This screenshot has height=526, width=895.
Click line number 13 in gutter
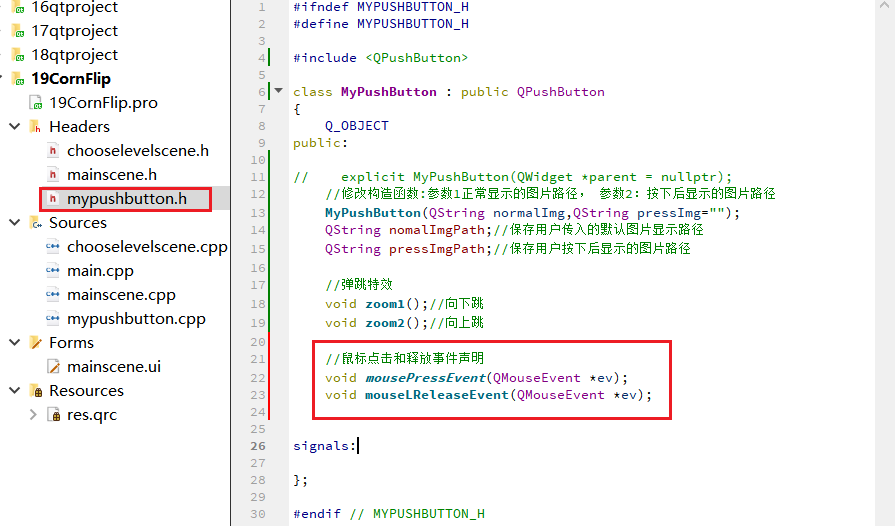[257, 213]
